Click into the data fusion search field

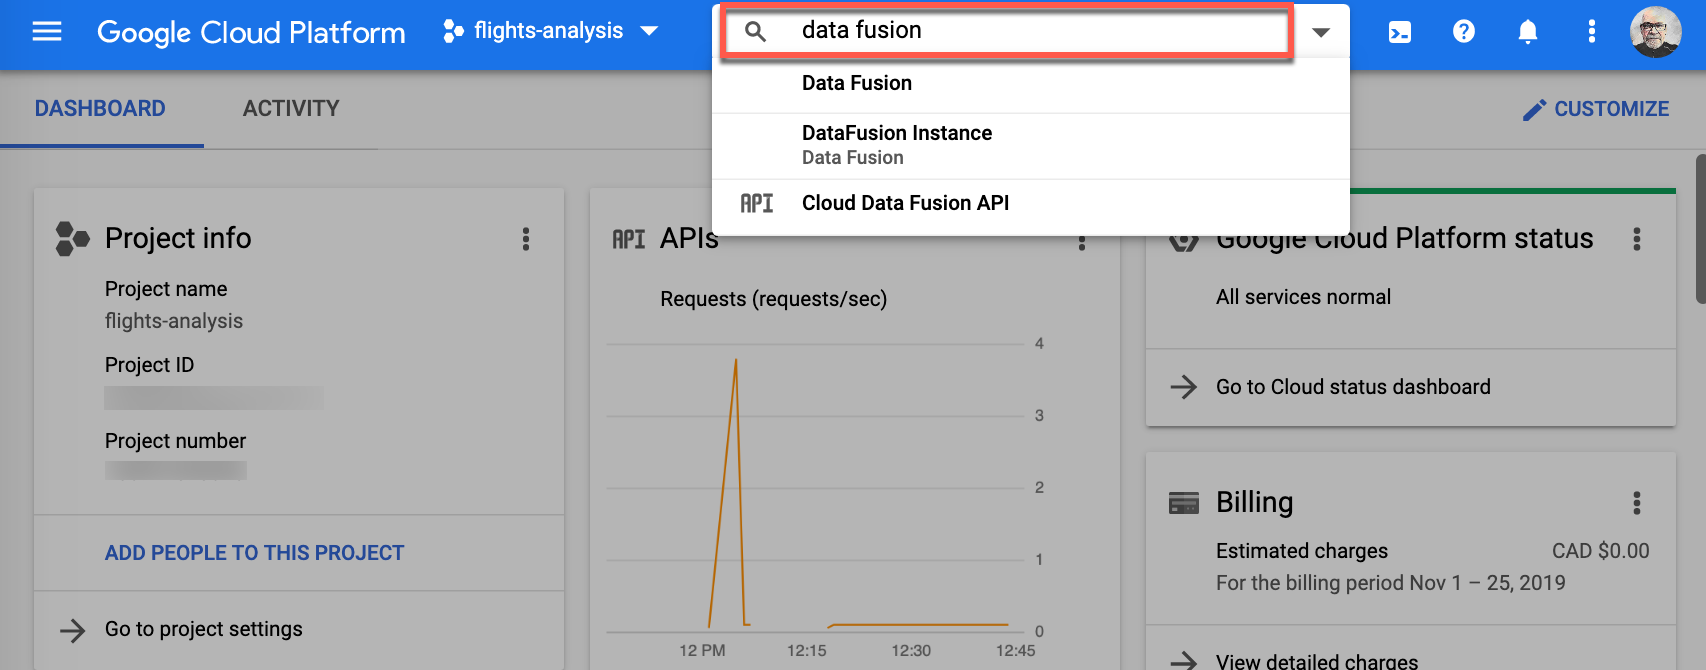pyautogui.click(x=1030, y=31)
